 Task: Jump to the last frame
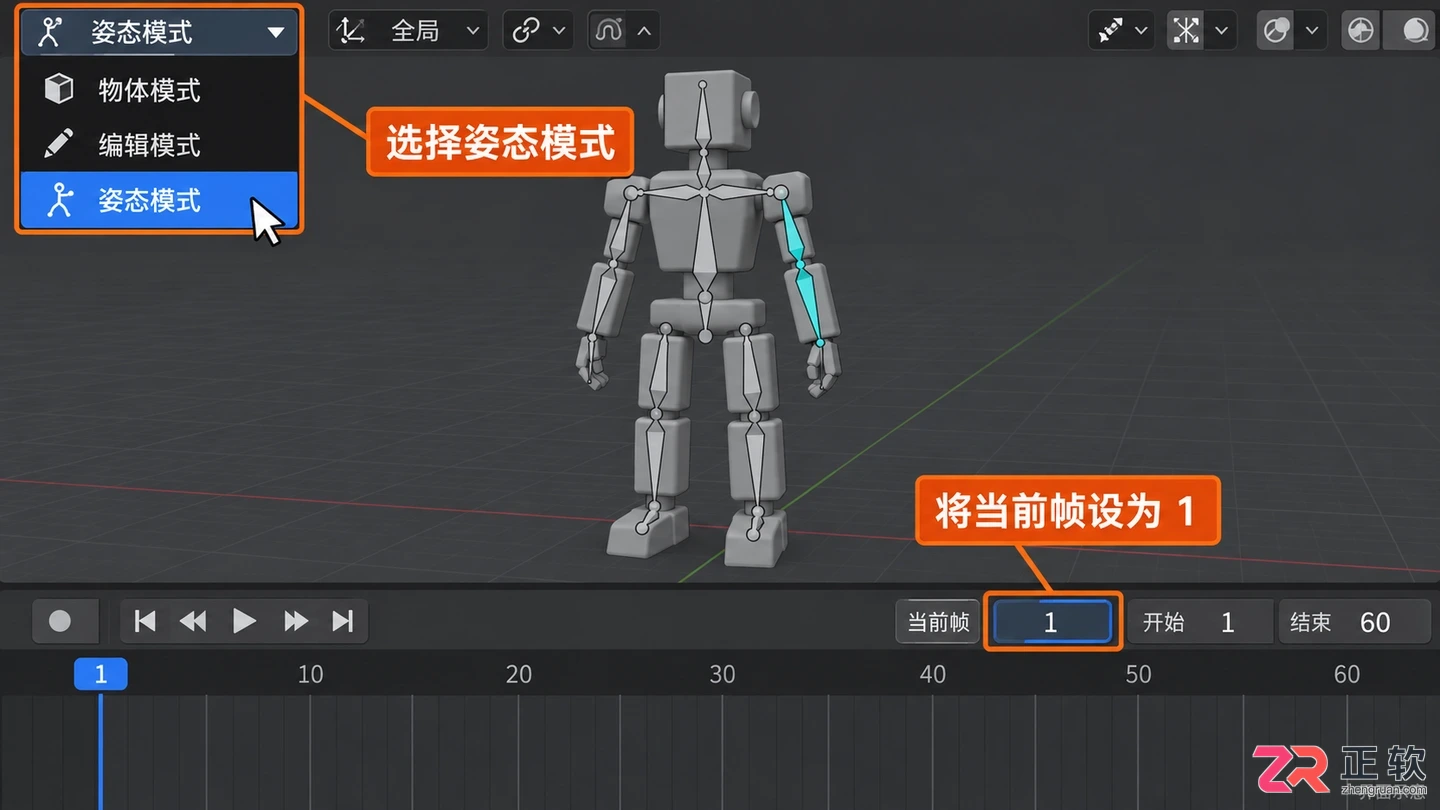(343, 621)
